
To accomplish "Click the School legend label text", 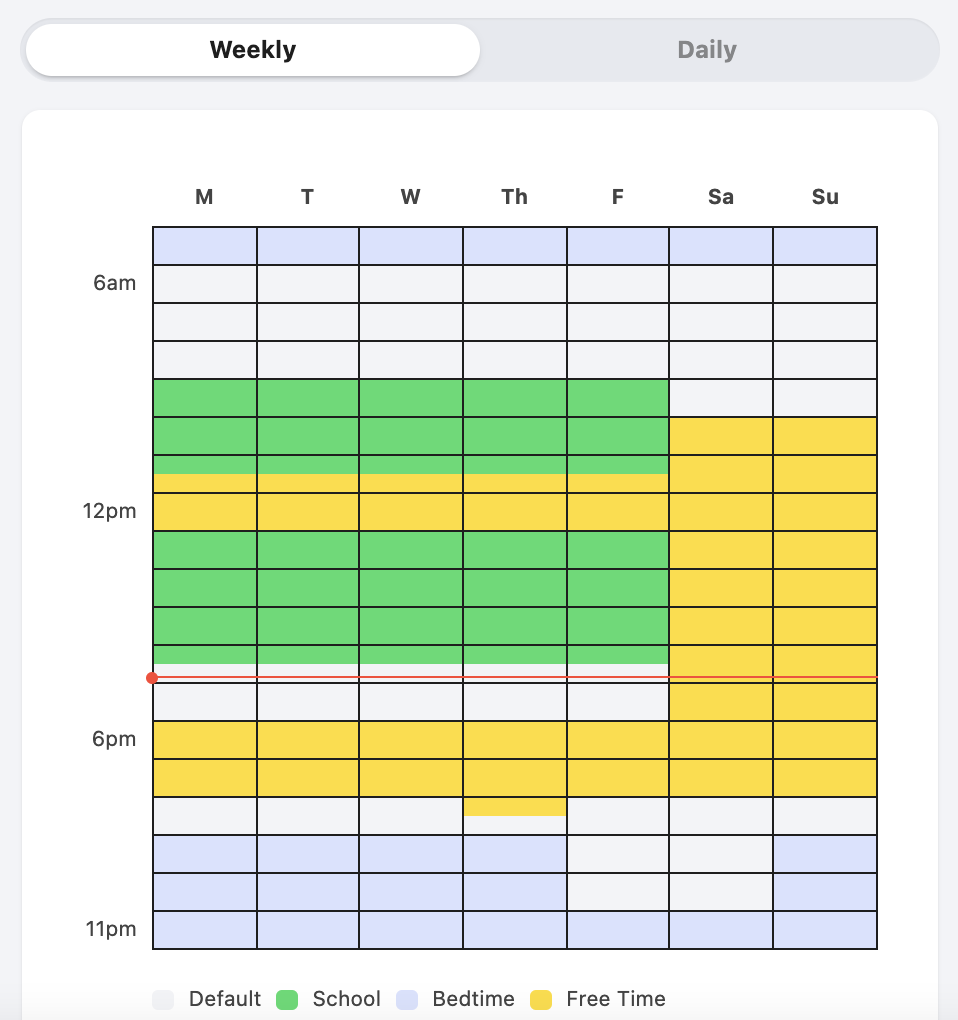I will (x=347, y=998).
